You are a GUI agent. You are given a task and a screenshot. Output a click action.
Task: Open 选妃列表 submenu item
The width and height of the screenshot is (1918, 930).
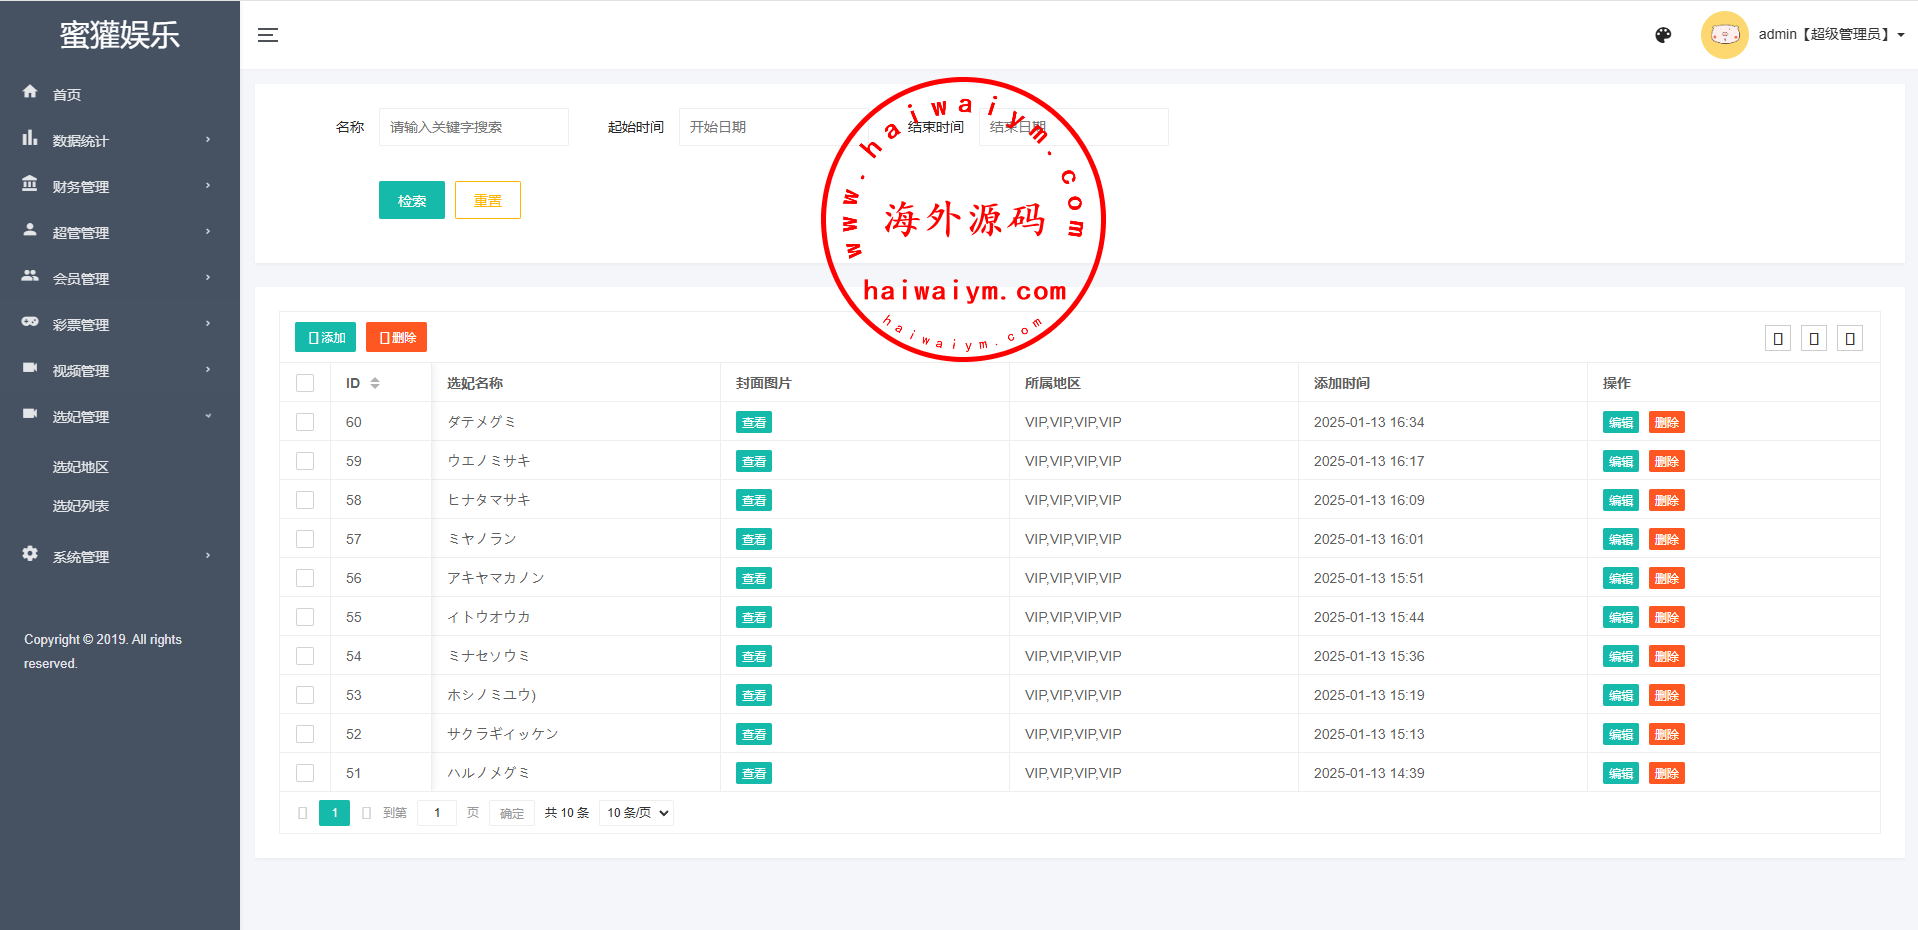pos(81,506)
